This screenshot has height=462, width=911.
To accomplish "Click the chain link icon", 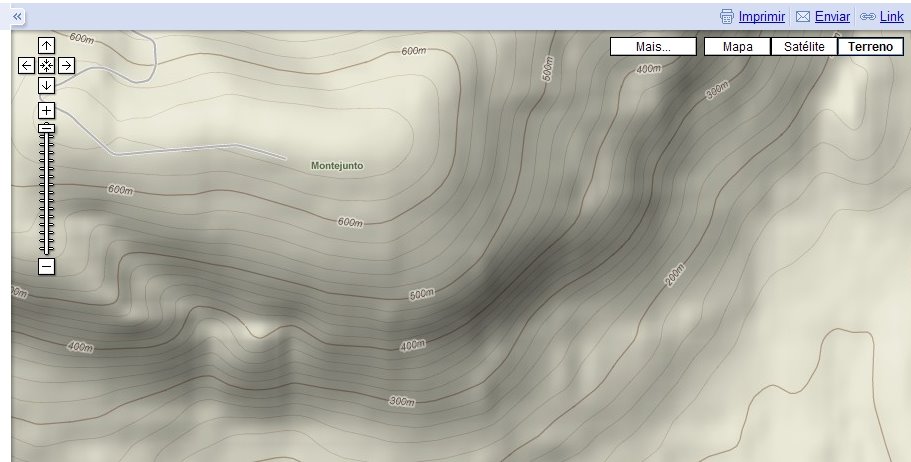I will [x=867, y=17].
